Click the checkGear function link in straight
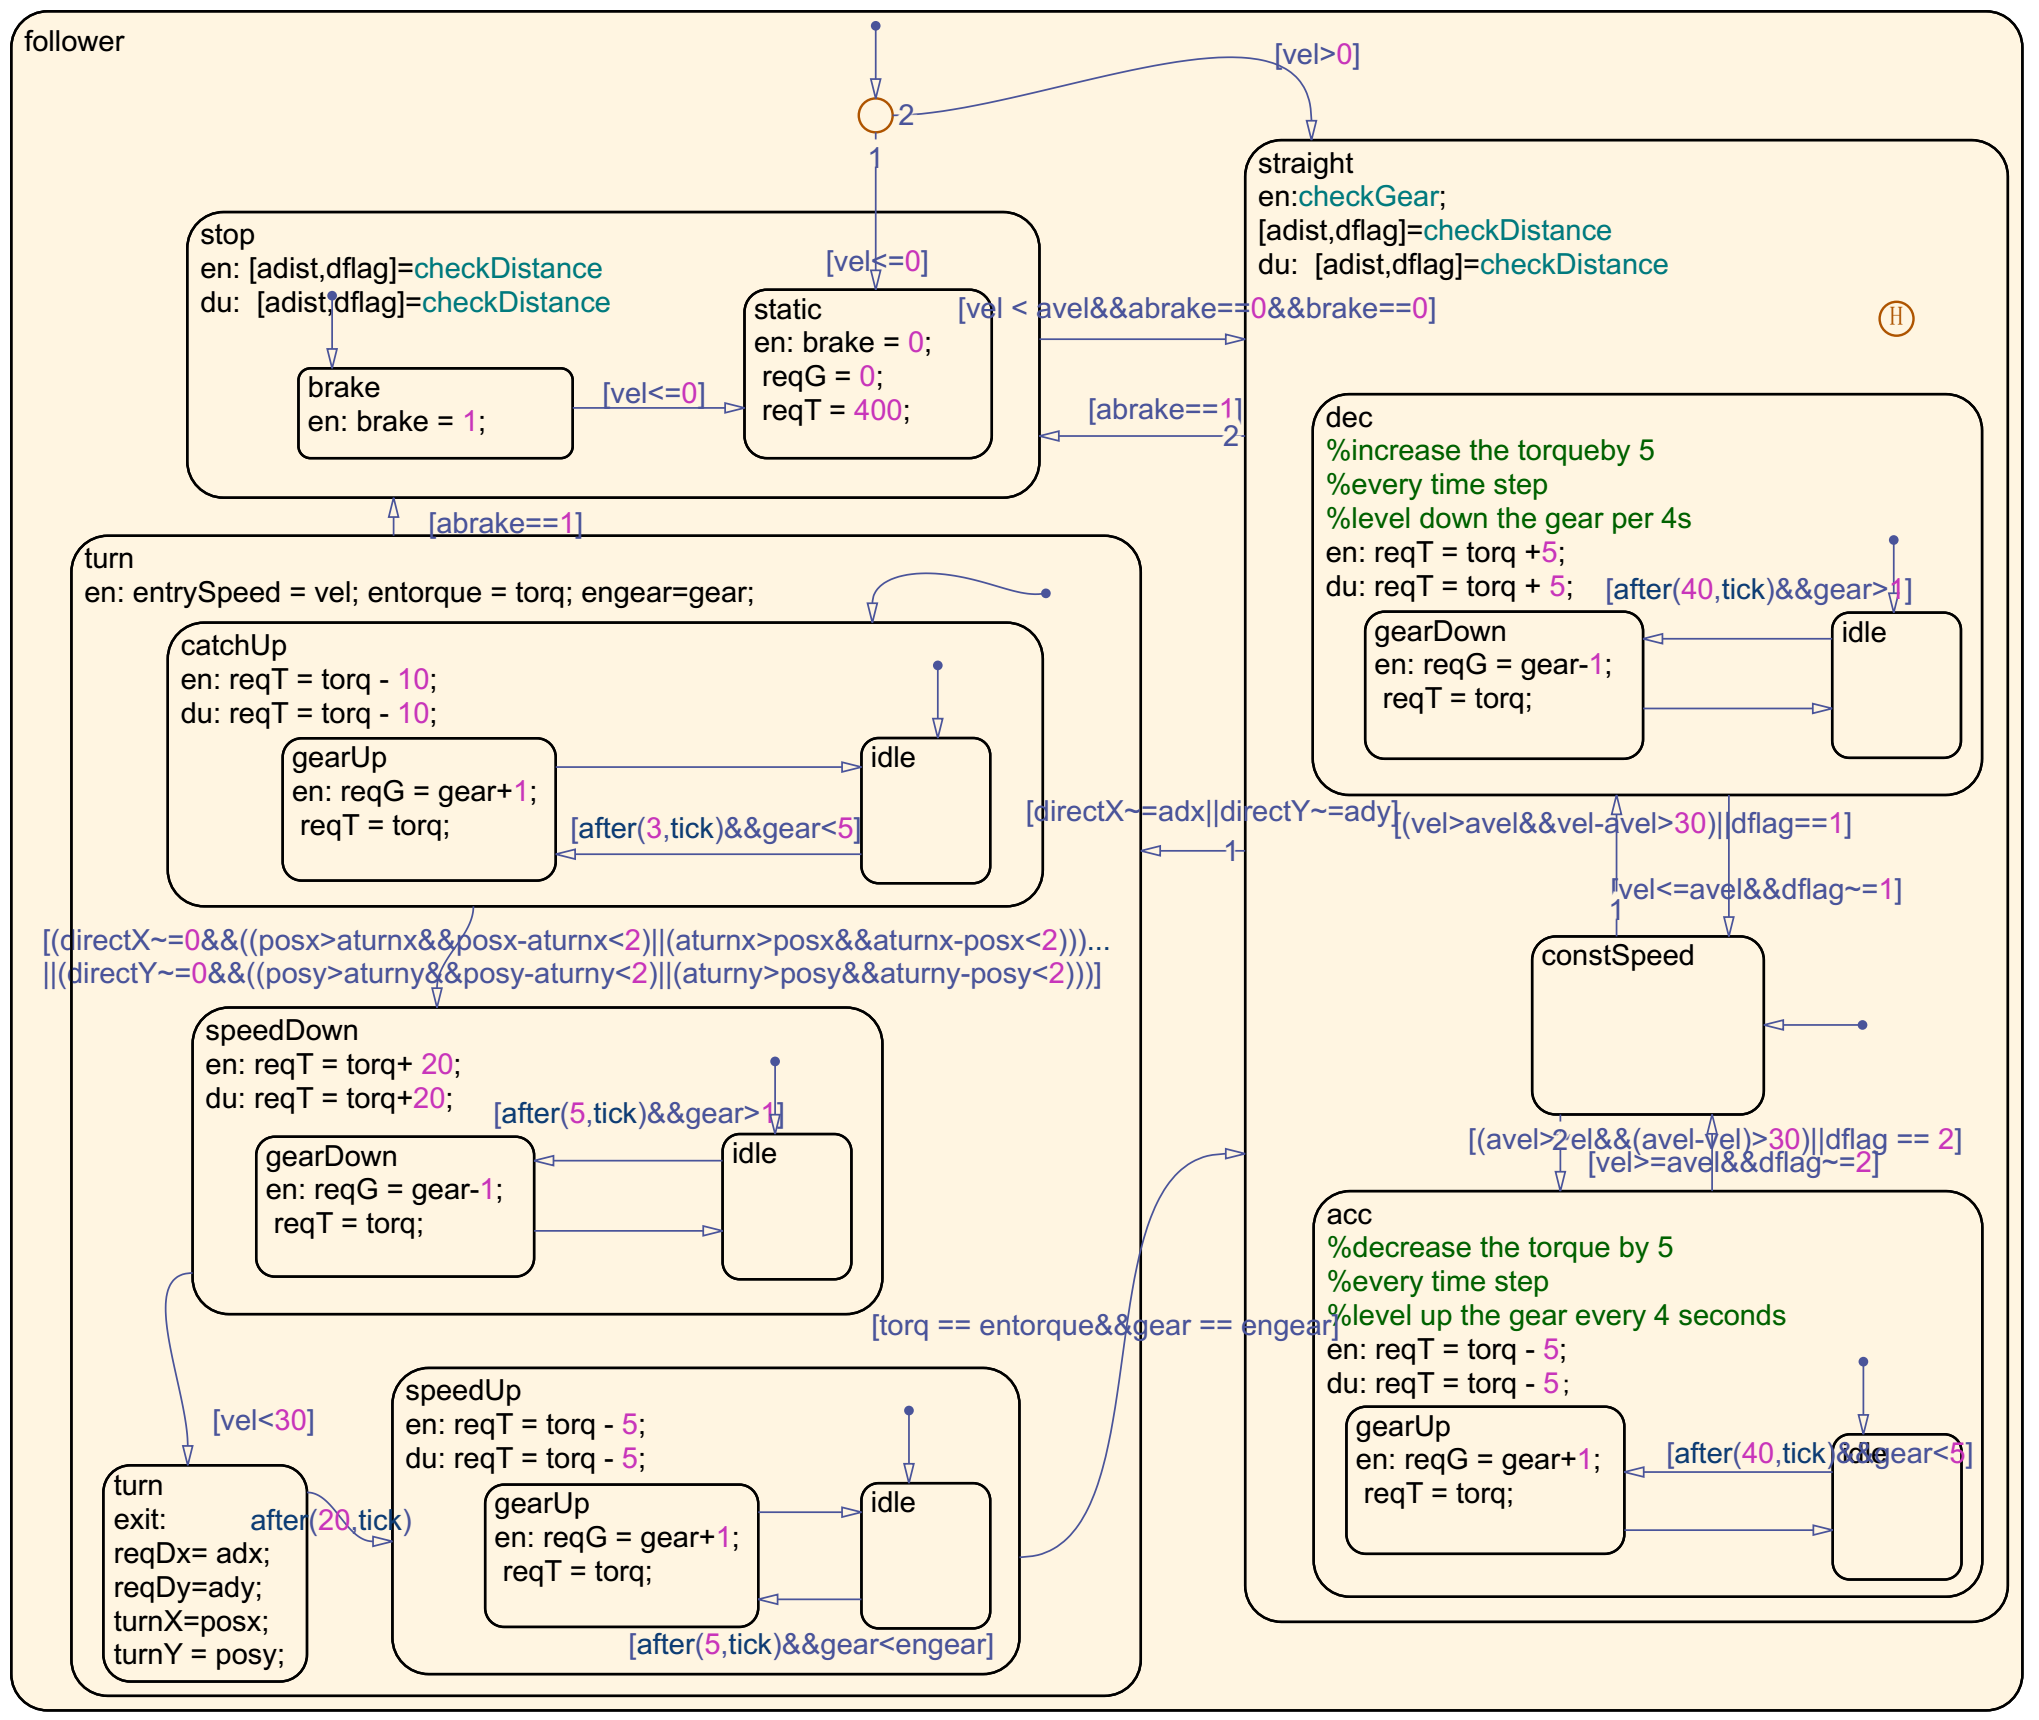 pyautogui.click(x=1368, y=197)
